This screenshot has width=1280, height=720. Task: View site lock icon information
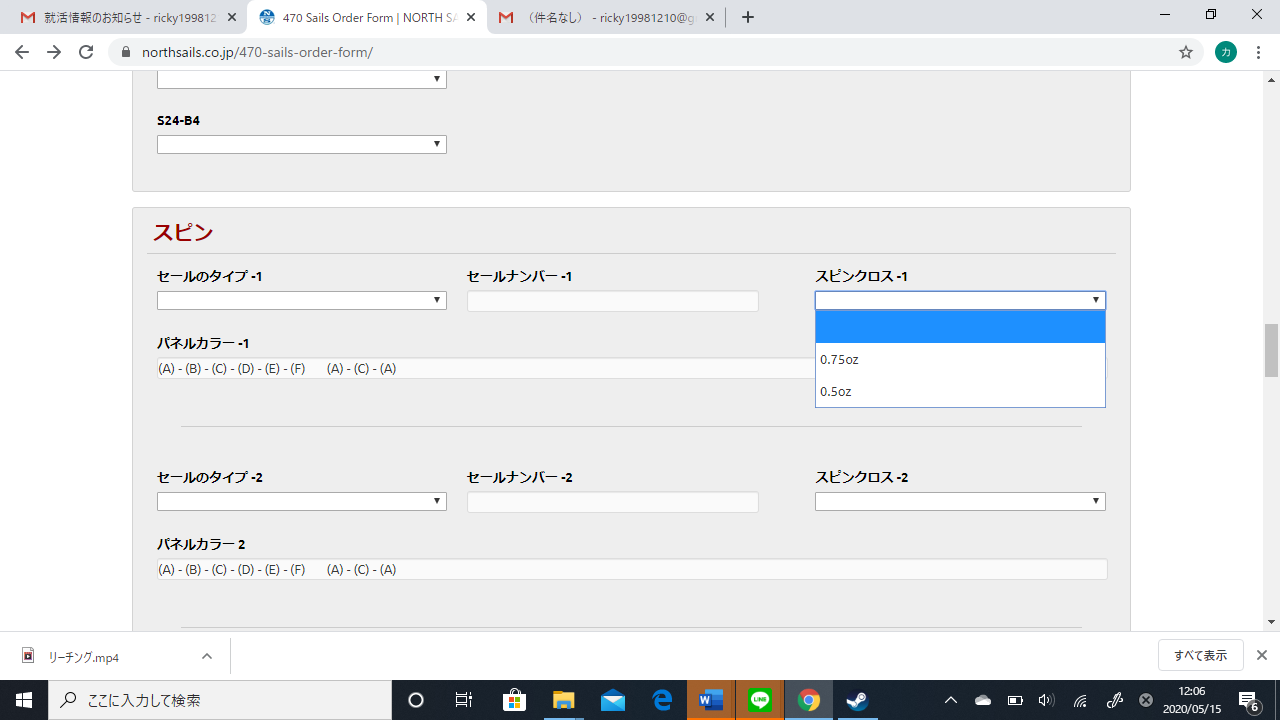tap(126, 52)
